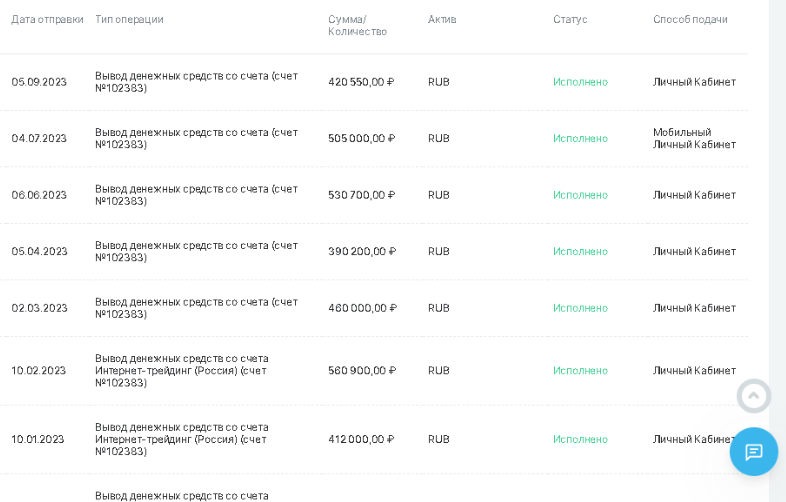Click the Статус column header

point(570,19)
